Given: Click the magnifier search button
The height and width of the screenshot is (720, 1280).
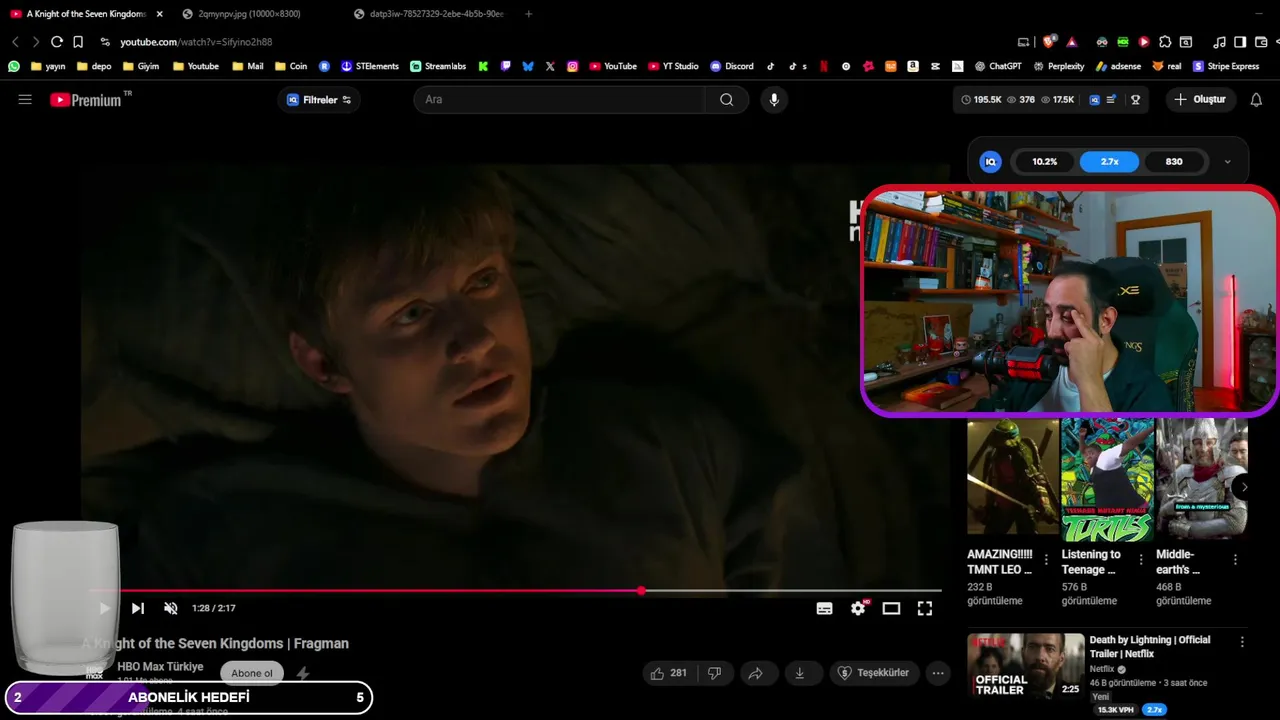Looking at the screenshot, I should (x=727, y=100).
